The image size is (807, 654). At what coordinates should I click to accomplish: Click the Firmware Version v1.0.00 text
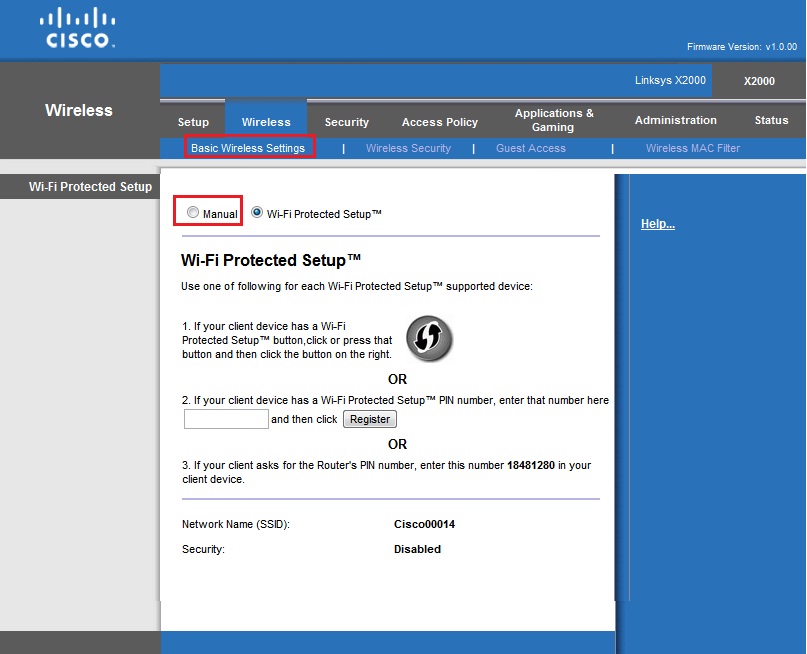pos(742,47)
